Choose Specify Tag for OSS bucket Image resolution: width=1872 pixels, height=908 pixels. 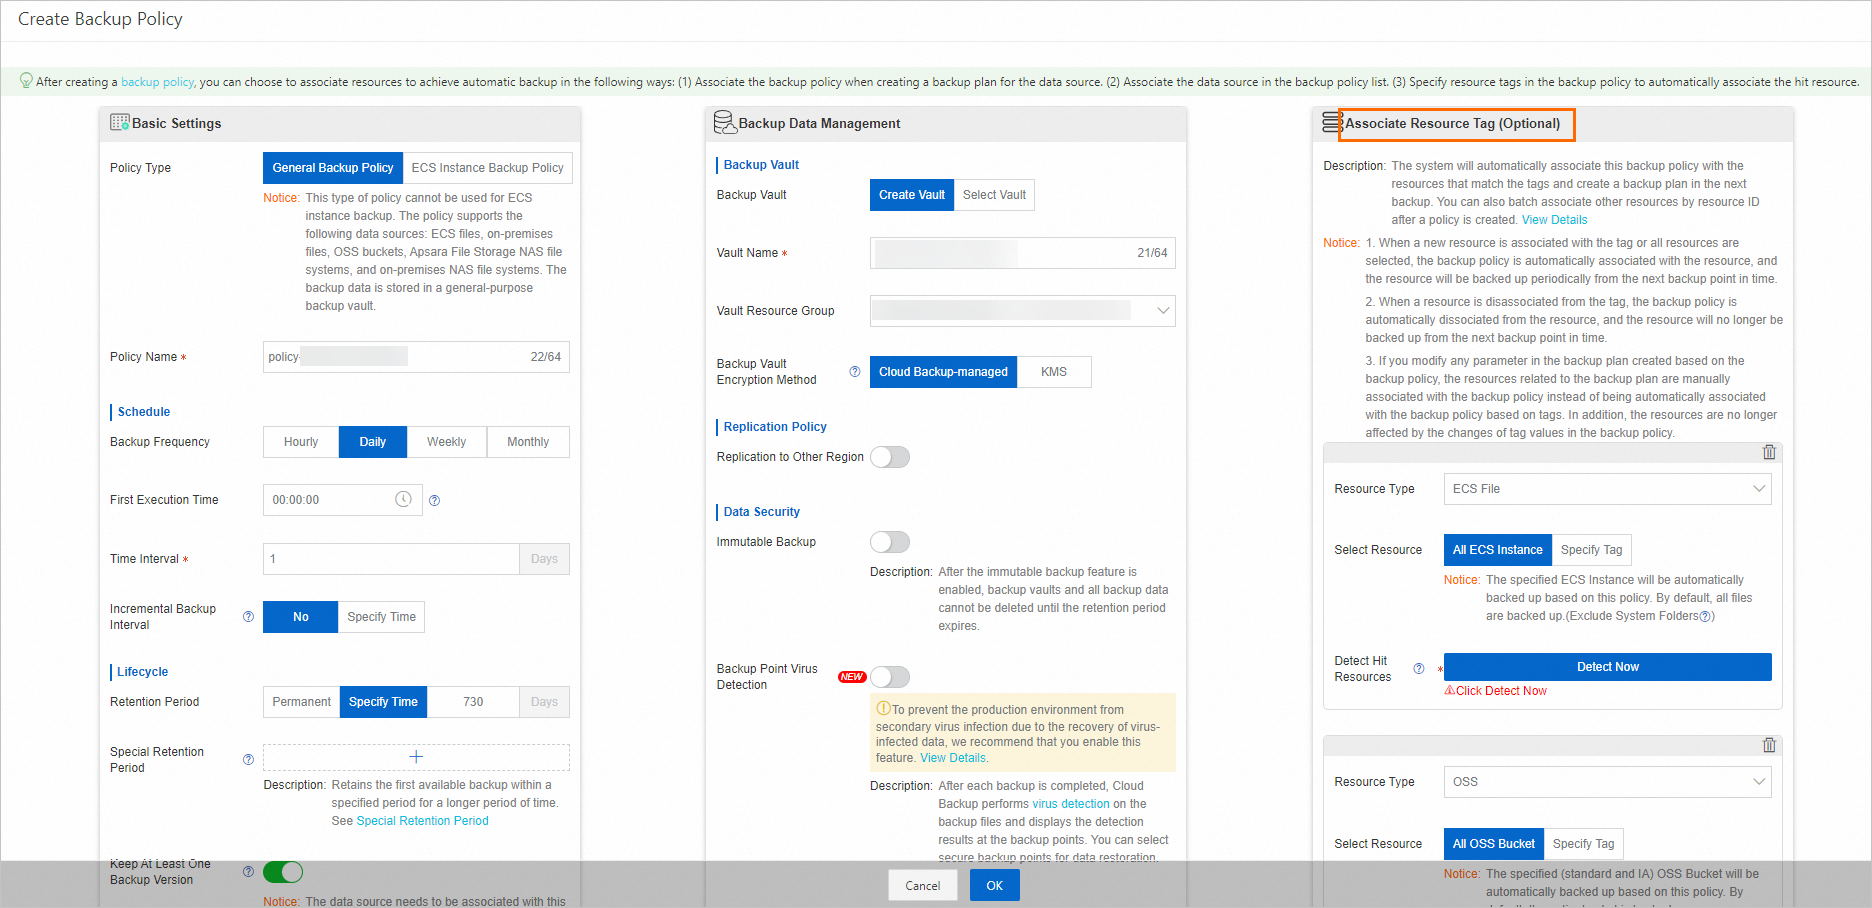pos(1583,844)
